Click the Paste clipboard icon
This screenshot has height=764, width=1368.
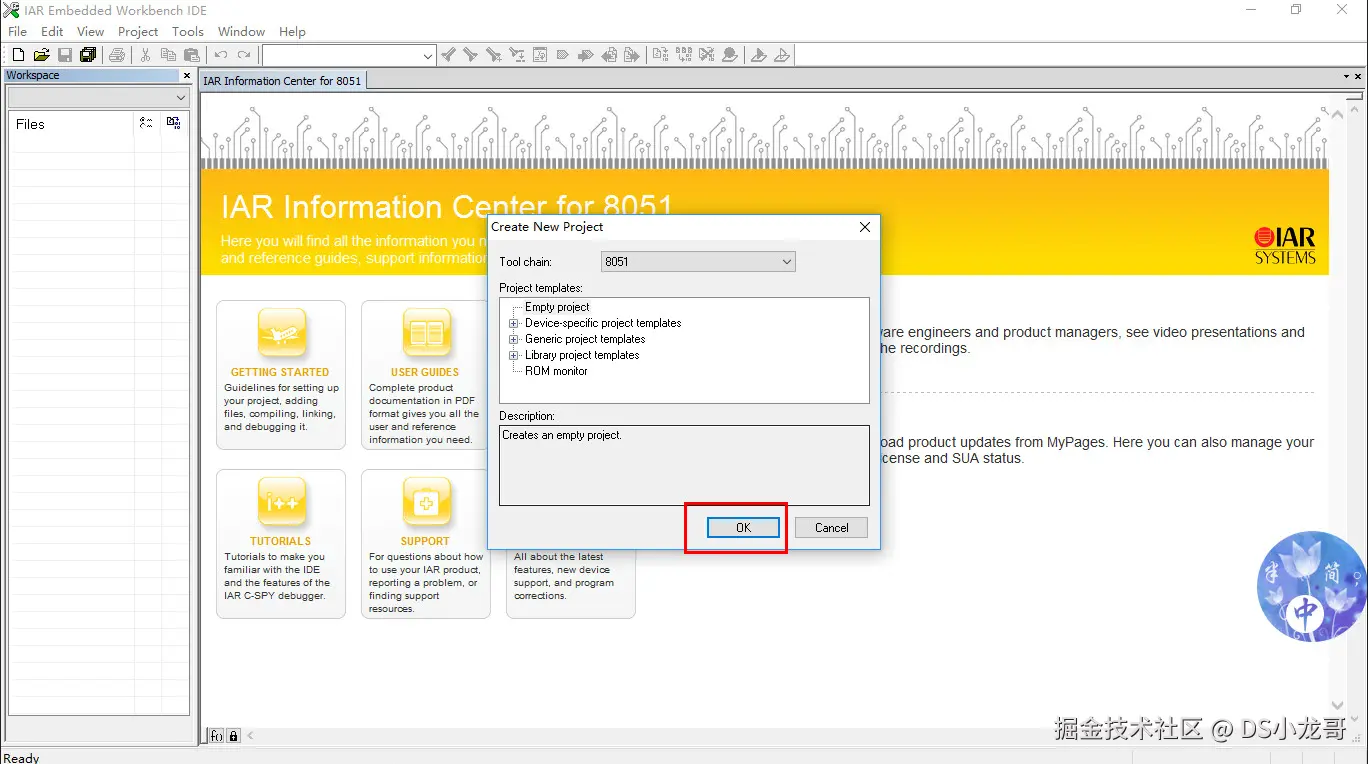pos(192,55)
